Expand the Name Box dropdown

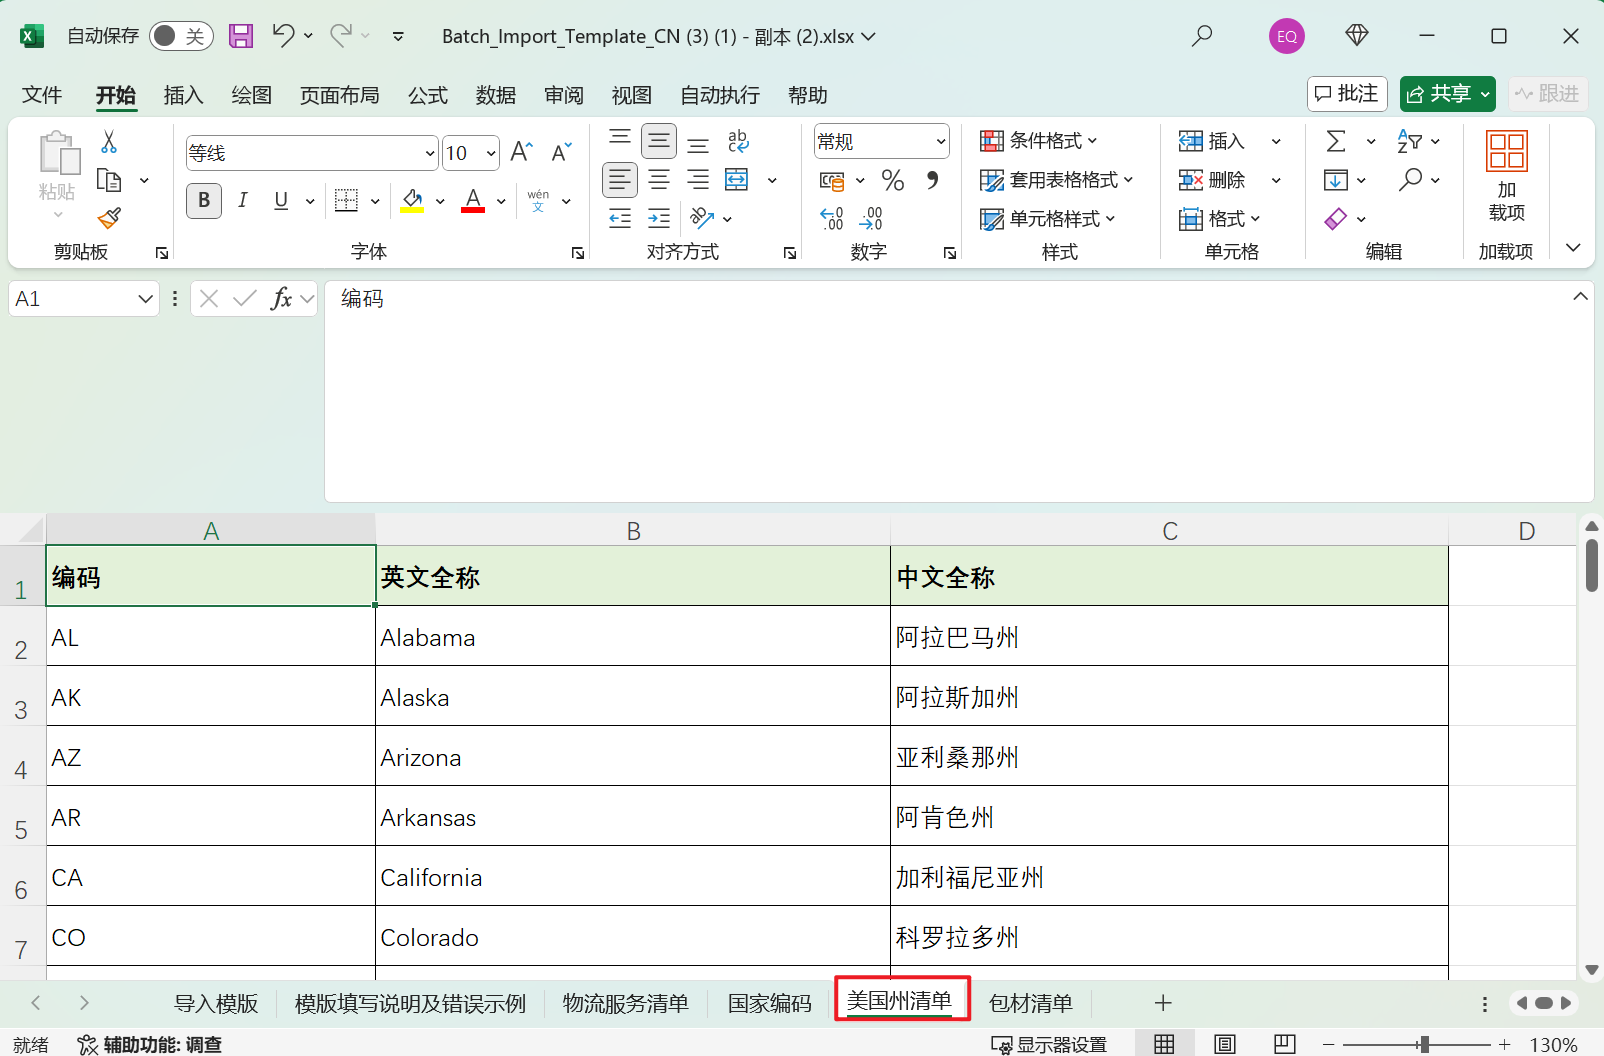145,298
